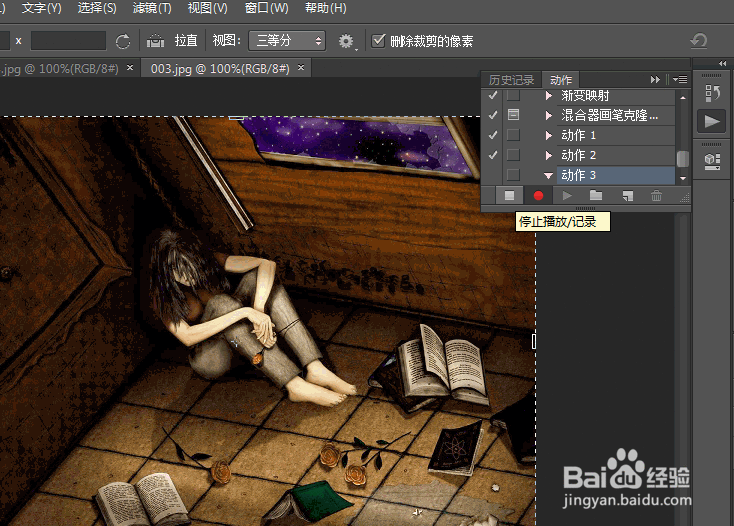Open the 文字(Y) menu
This screenshot has width=734, height=526.
coord(41,8)
